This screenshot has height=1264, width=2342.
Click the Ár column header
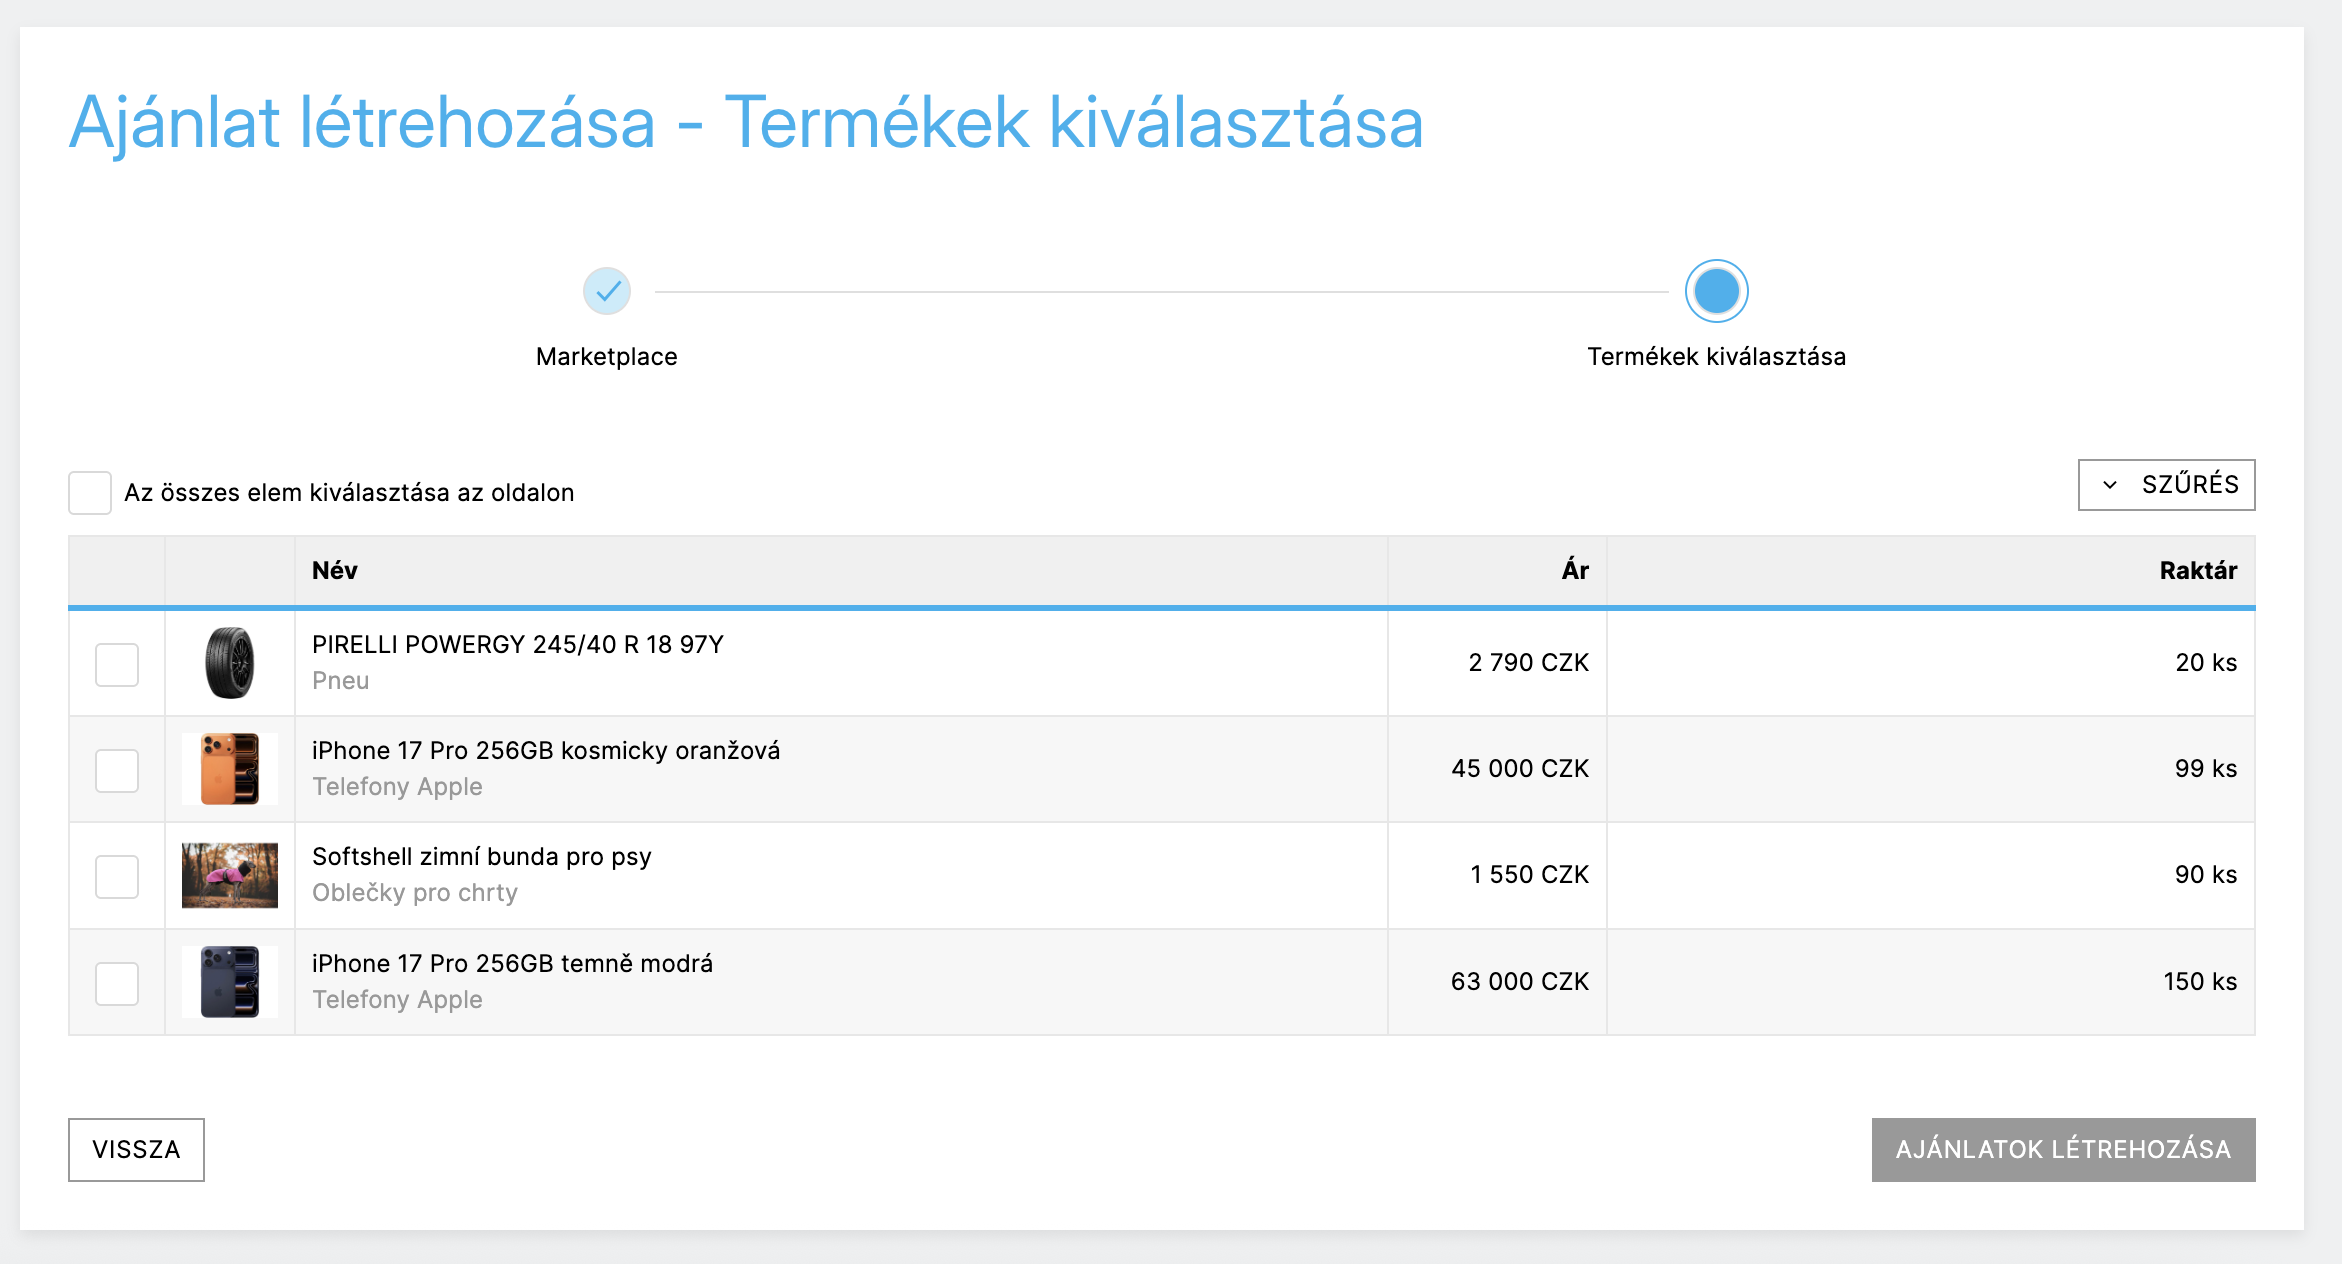coord(1575,571)
